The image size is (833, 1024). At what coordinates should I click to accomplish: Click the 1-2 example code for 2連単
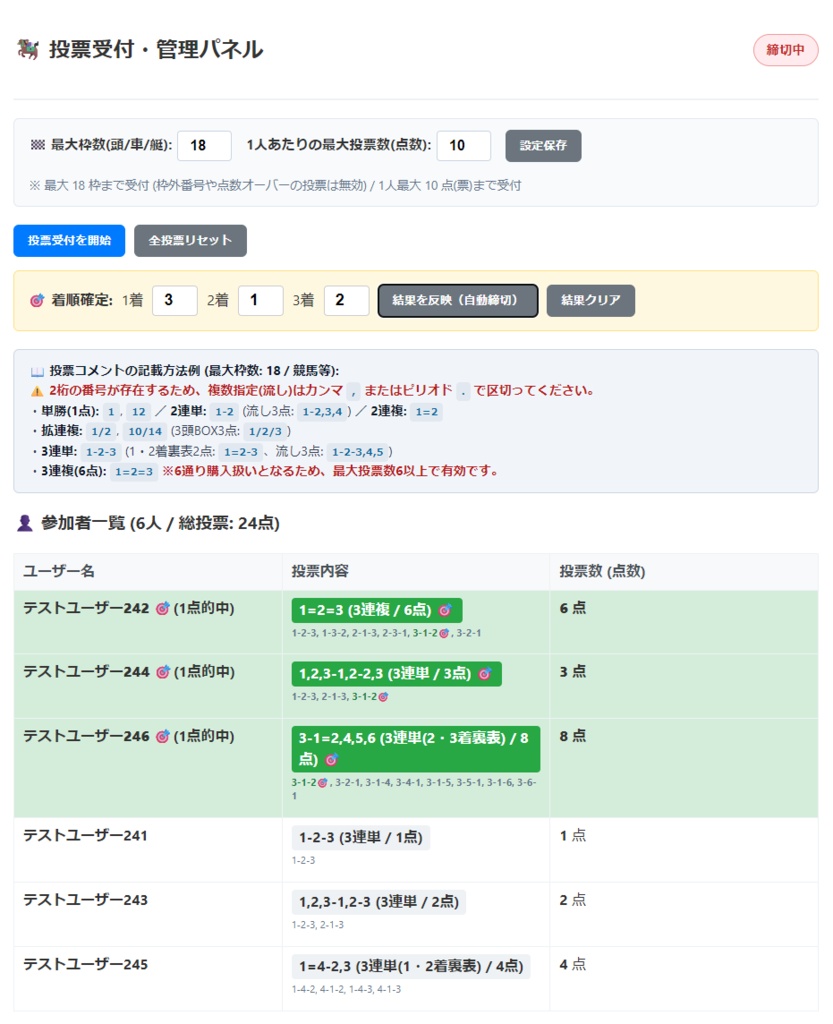(225, 411)
